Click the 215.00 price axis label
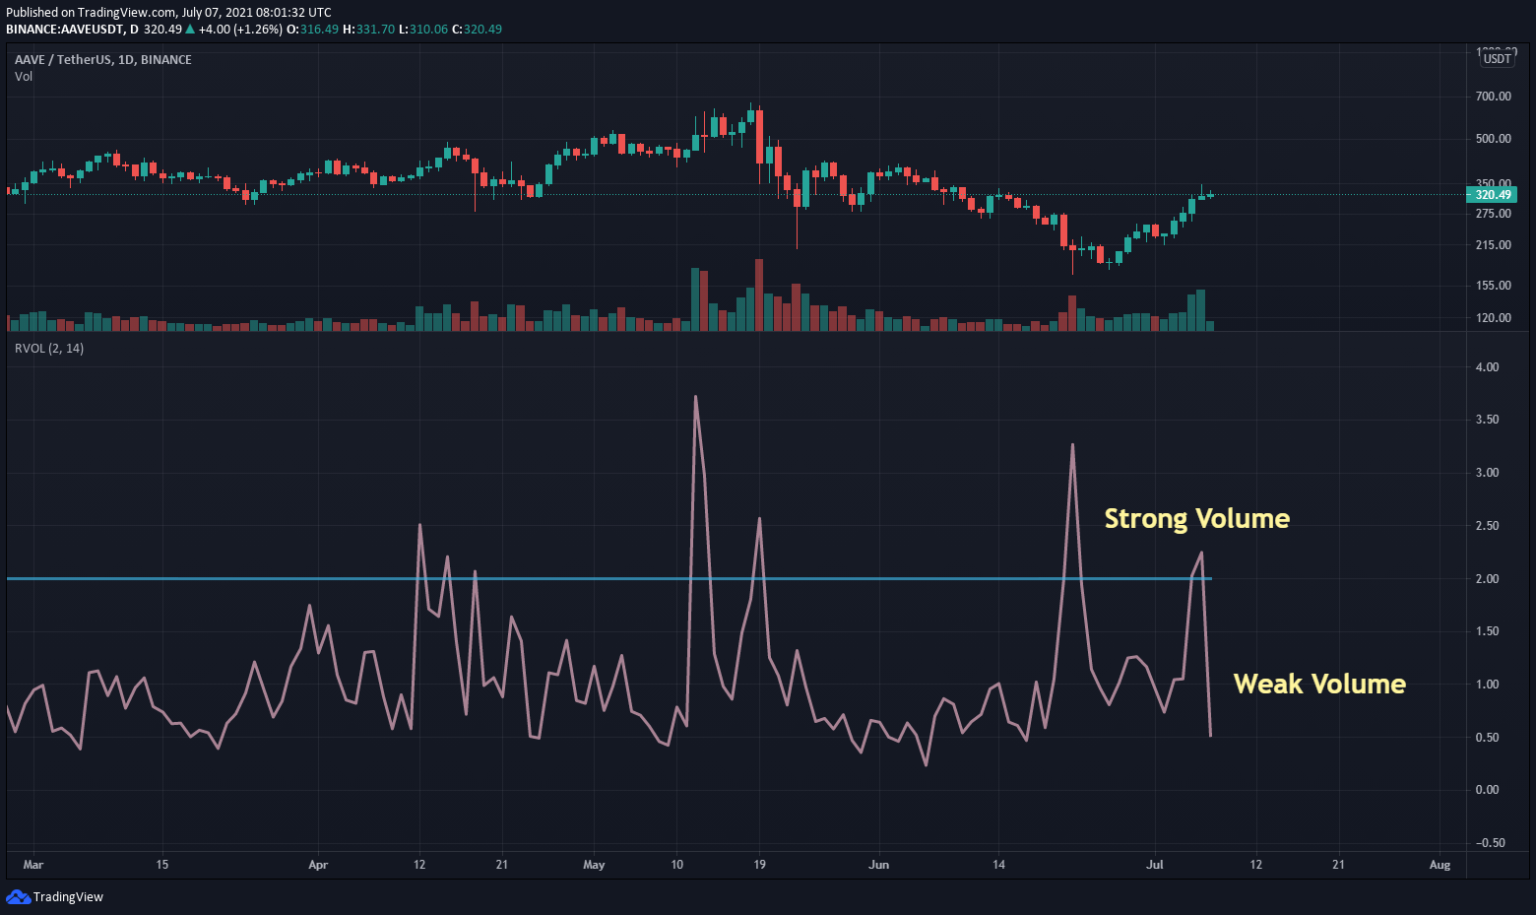This screenshot has height=915, width=1536. coord(1493,244)
